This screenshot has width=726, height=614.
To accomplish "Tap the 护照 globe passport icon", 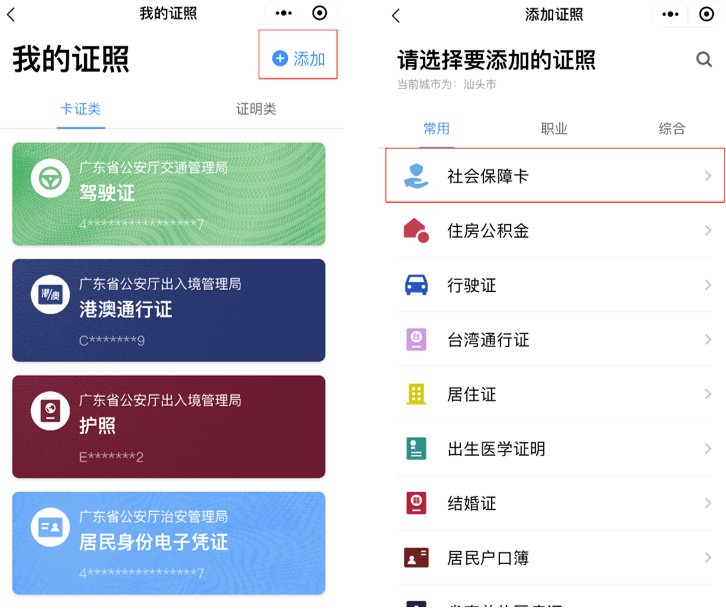I will click(50, 411).
